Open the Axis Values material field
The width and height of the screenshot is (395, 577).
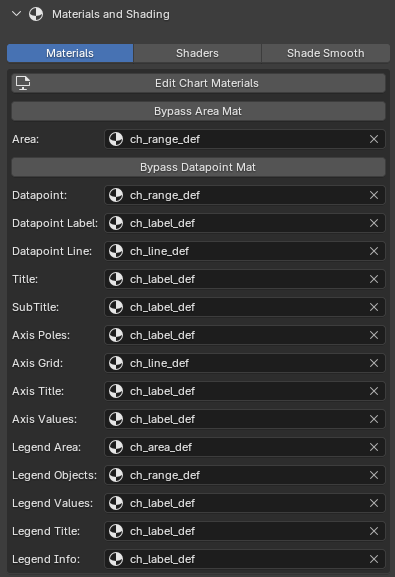click(245, 419)
